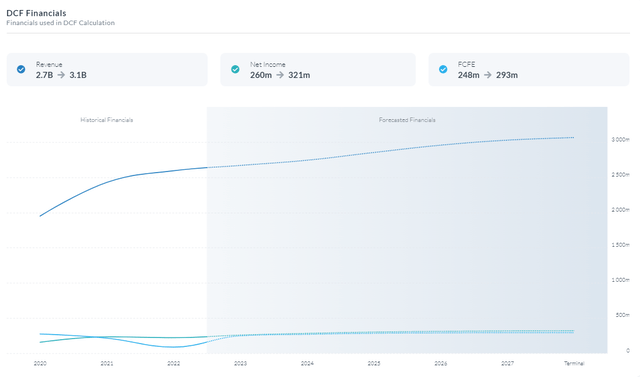Click the Terminal x-axis label
Viewport: 640px width, 377px height.
pyautogui.click(x=574, y=364)
